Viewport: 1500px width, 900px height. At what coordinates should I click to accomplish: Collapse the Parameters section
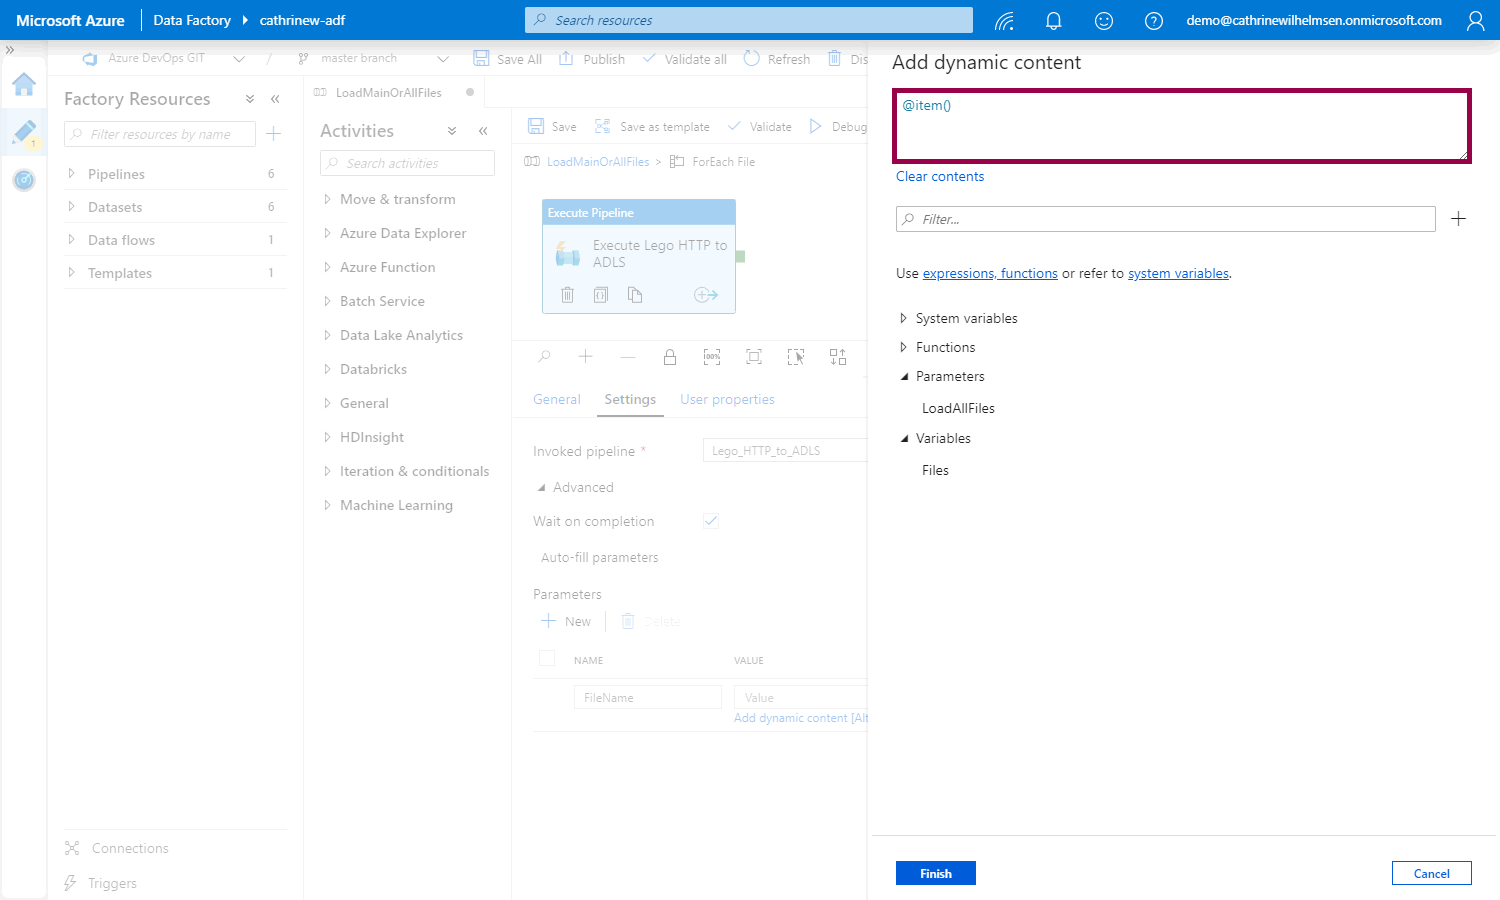point(904,377)
